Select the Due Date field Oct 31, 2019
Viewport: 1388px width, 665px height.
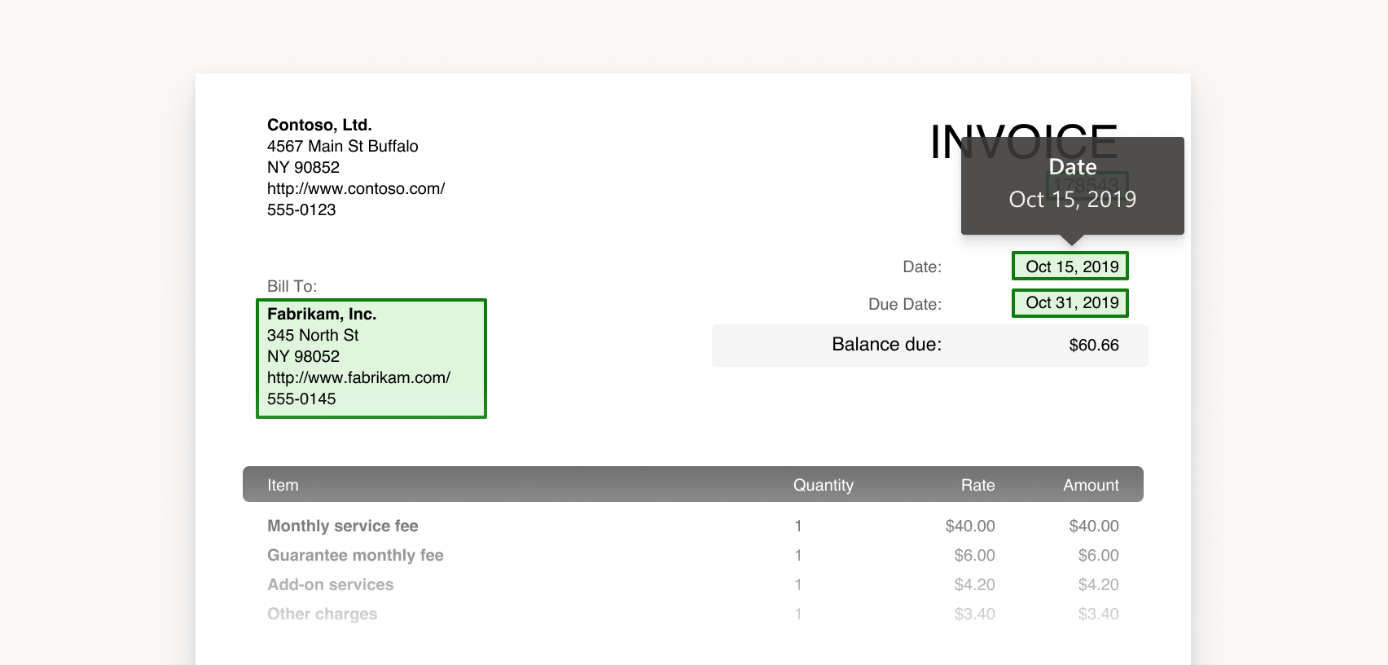tap(1069, 303)
